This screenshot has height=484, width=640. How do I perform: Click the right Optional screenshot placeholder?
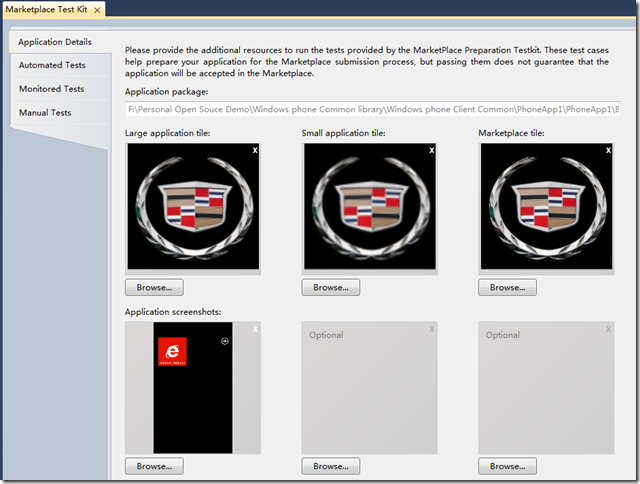(547, 388)
